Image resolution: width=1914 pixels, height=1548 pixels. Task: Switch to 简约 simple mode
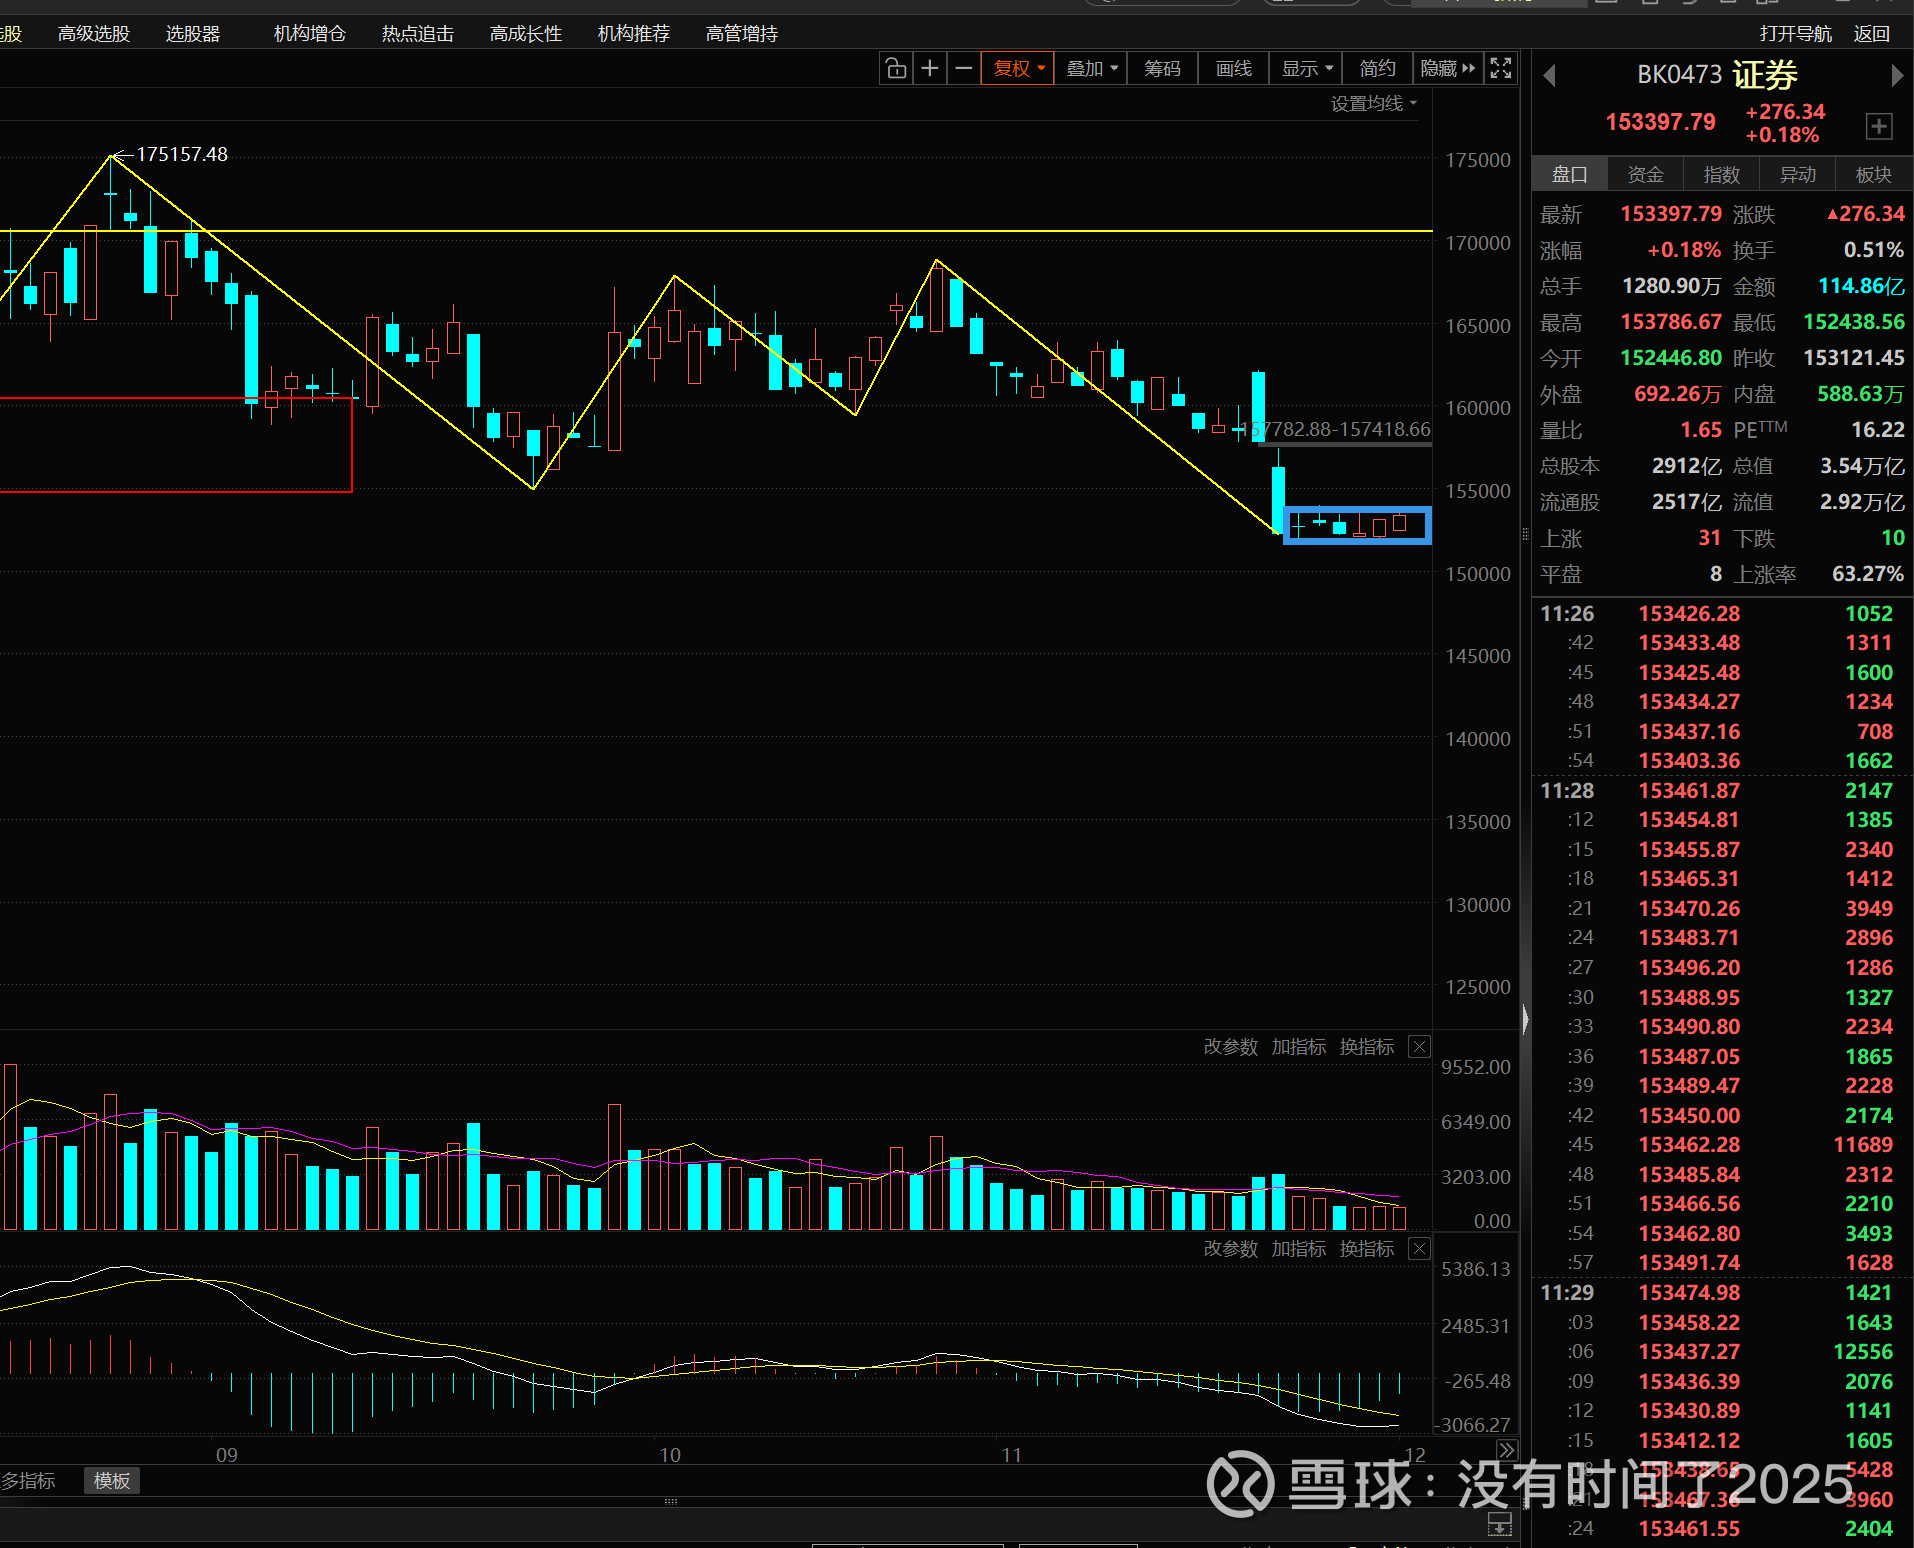1377,68
